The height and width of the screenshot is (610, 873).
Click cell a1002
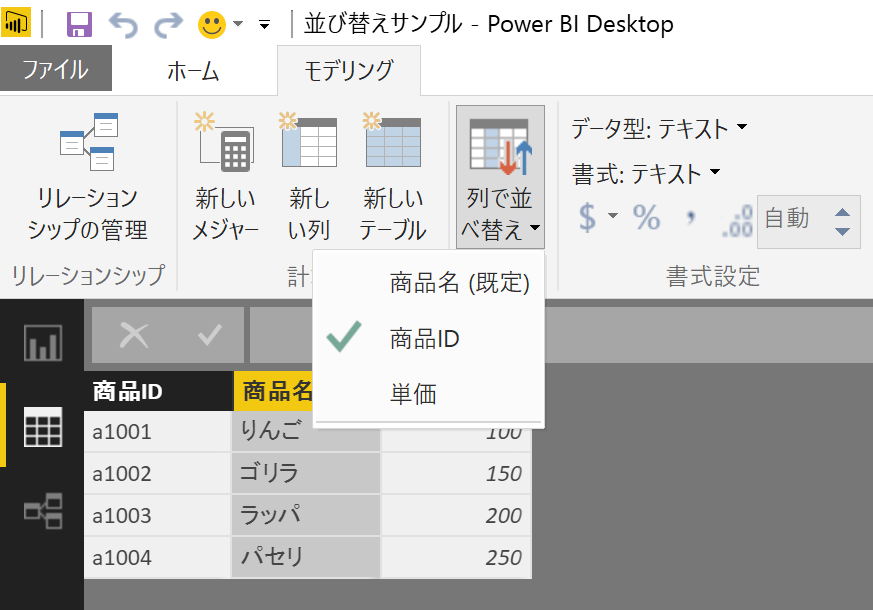point(158,473)
